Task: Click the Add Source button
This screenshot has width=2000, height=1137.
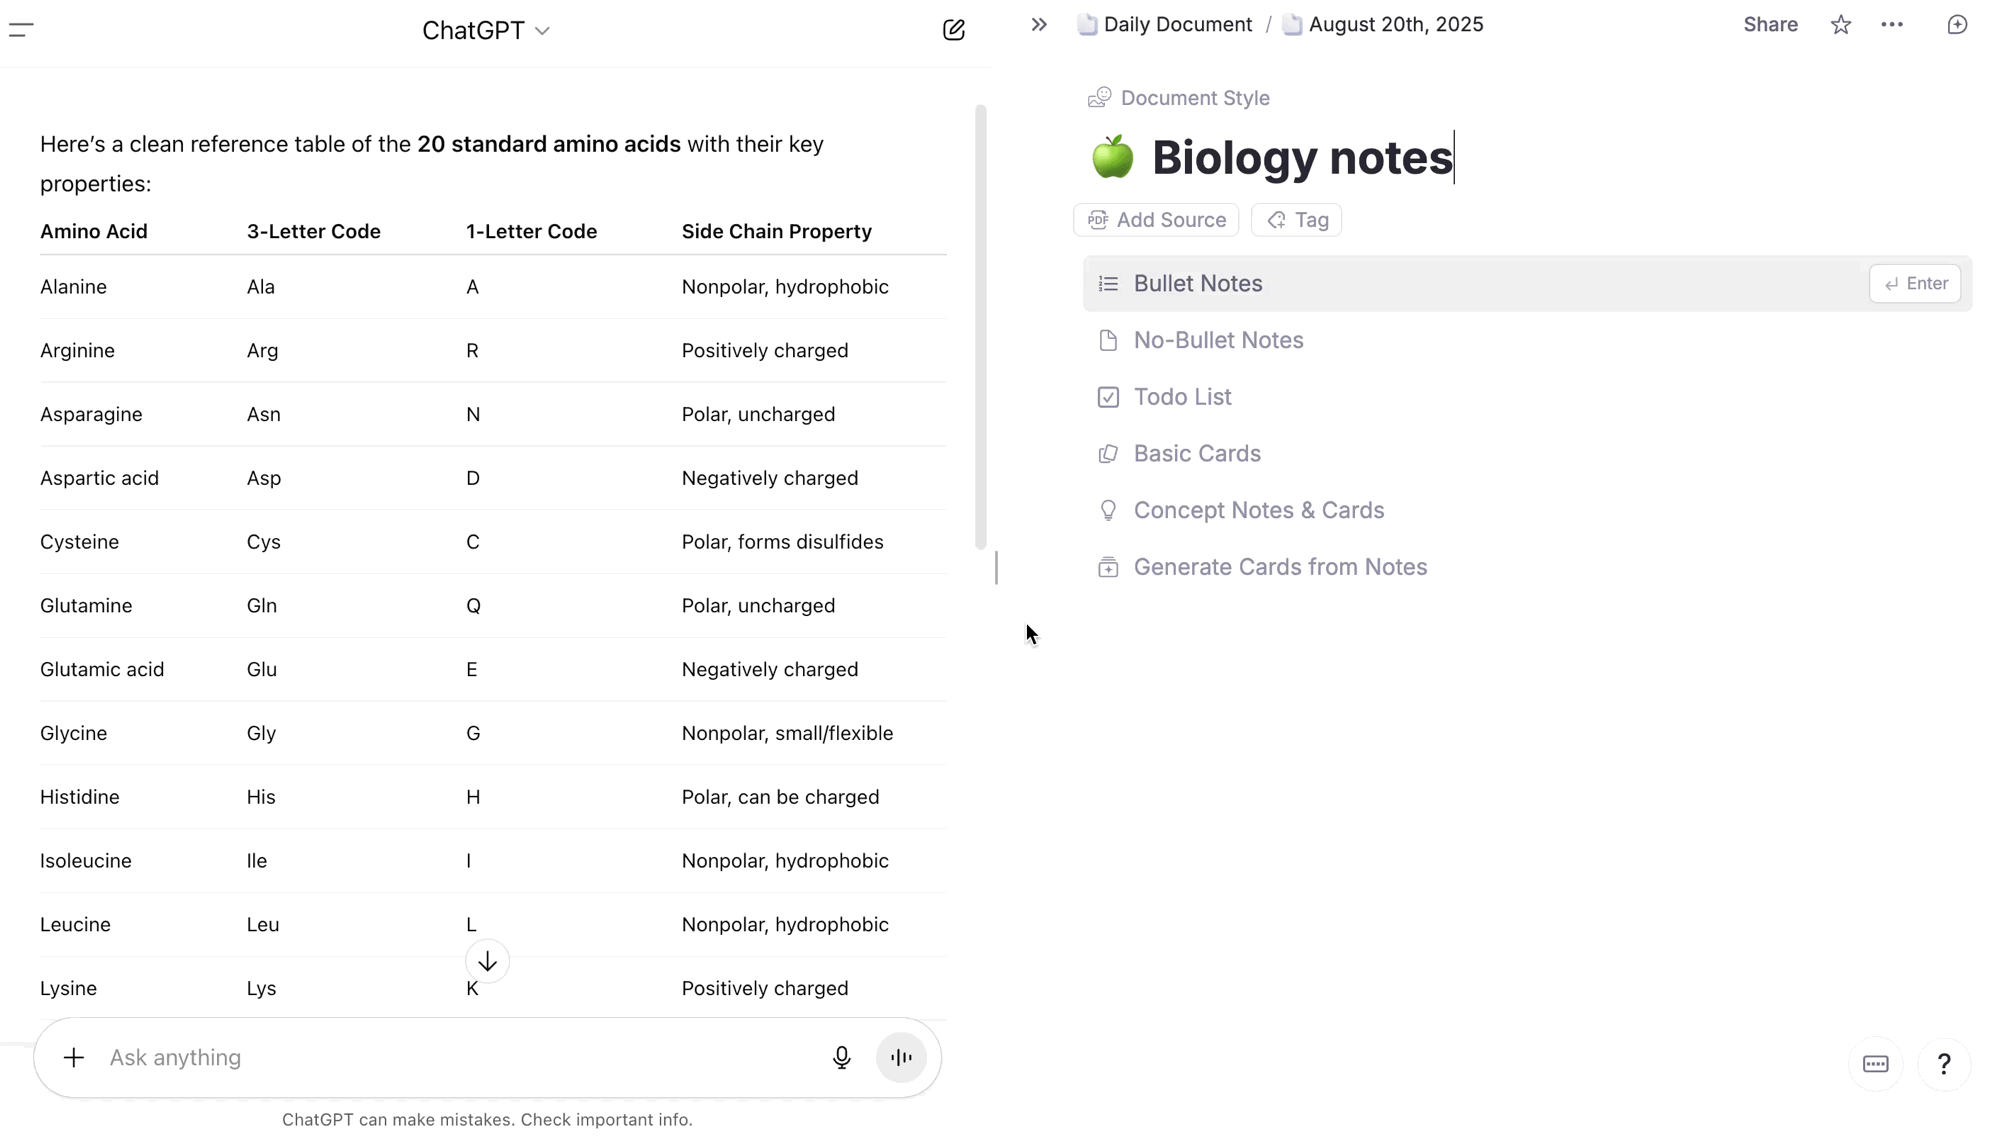Action: click(1156, 220)
